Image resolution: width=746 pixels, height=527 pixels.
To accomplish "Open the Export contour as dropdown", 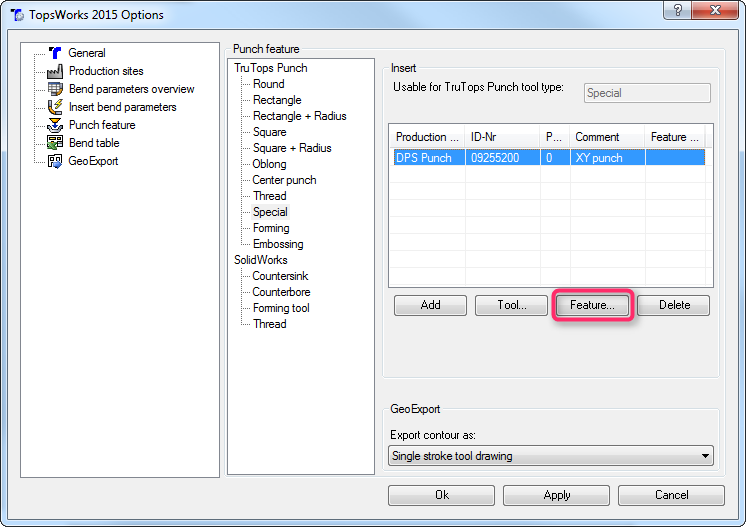I will 705,456.
